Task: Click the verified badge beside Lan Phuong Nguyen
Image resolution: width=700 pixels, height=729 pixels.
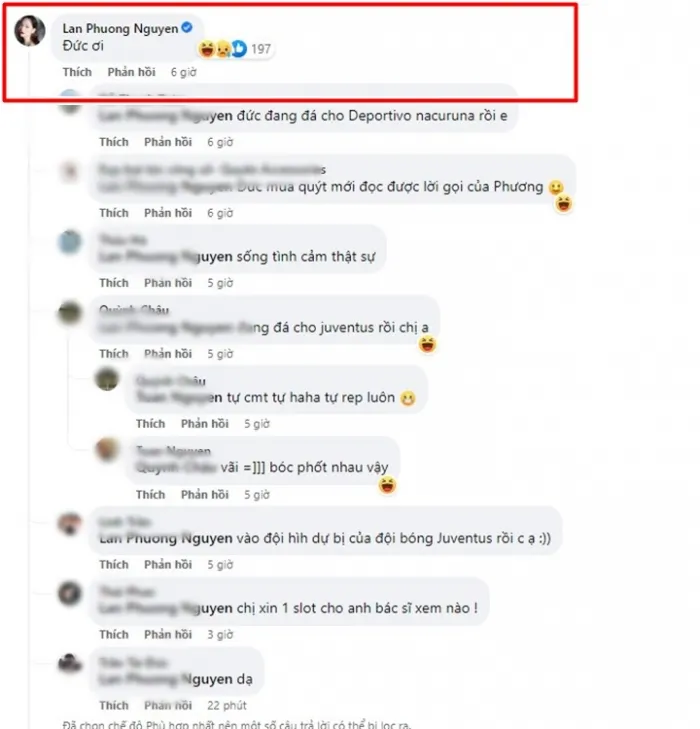Action: pyautogui.click(x=187, y=28)
